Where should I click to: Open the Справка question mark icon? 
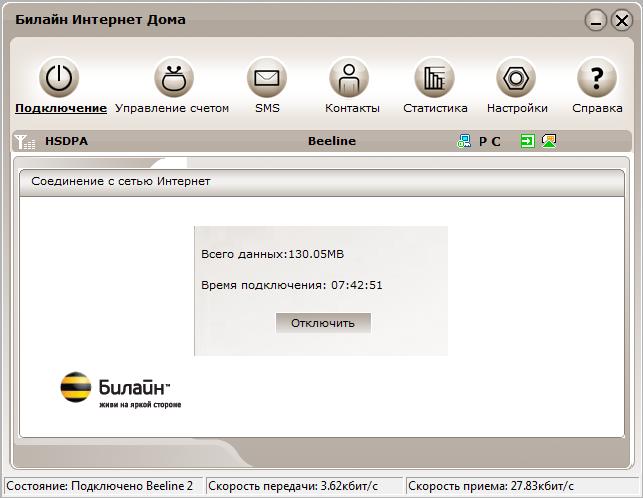tap(597, 78)
